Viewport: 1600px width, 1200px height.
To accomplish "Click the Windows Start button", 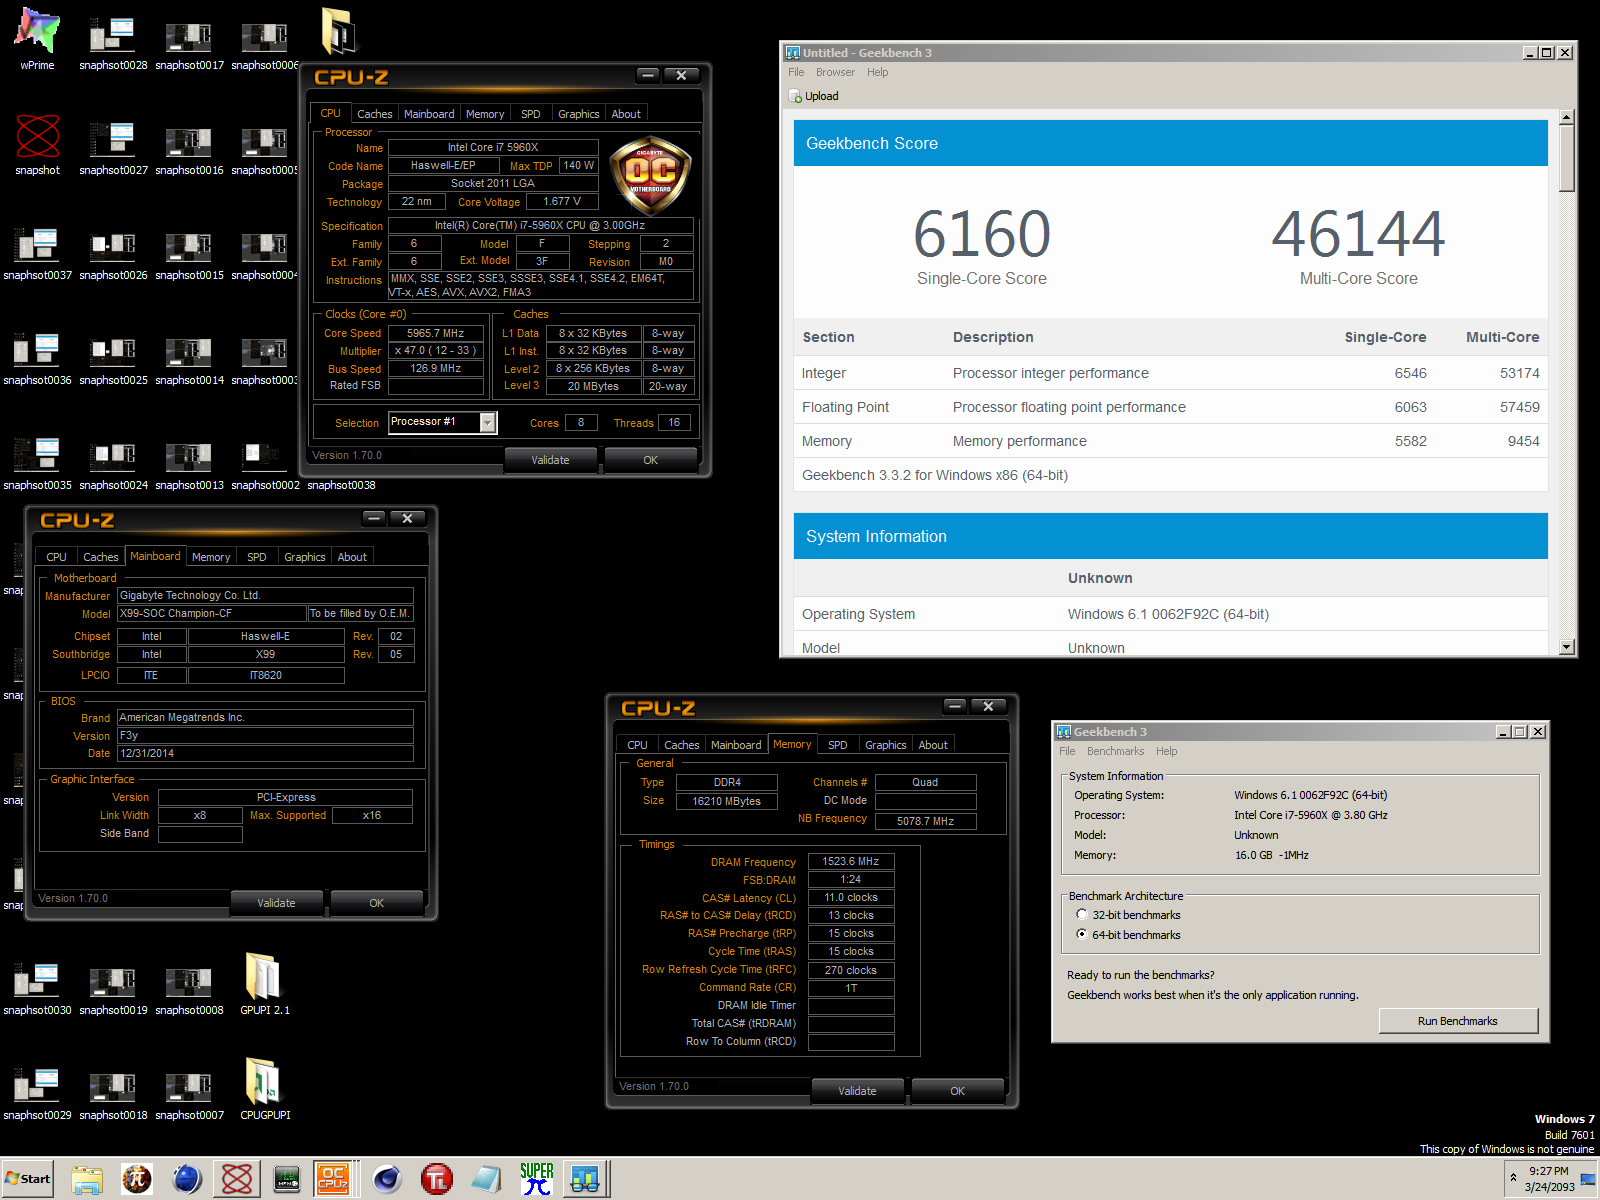I will (27, 1179).
